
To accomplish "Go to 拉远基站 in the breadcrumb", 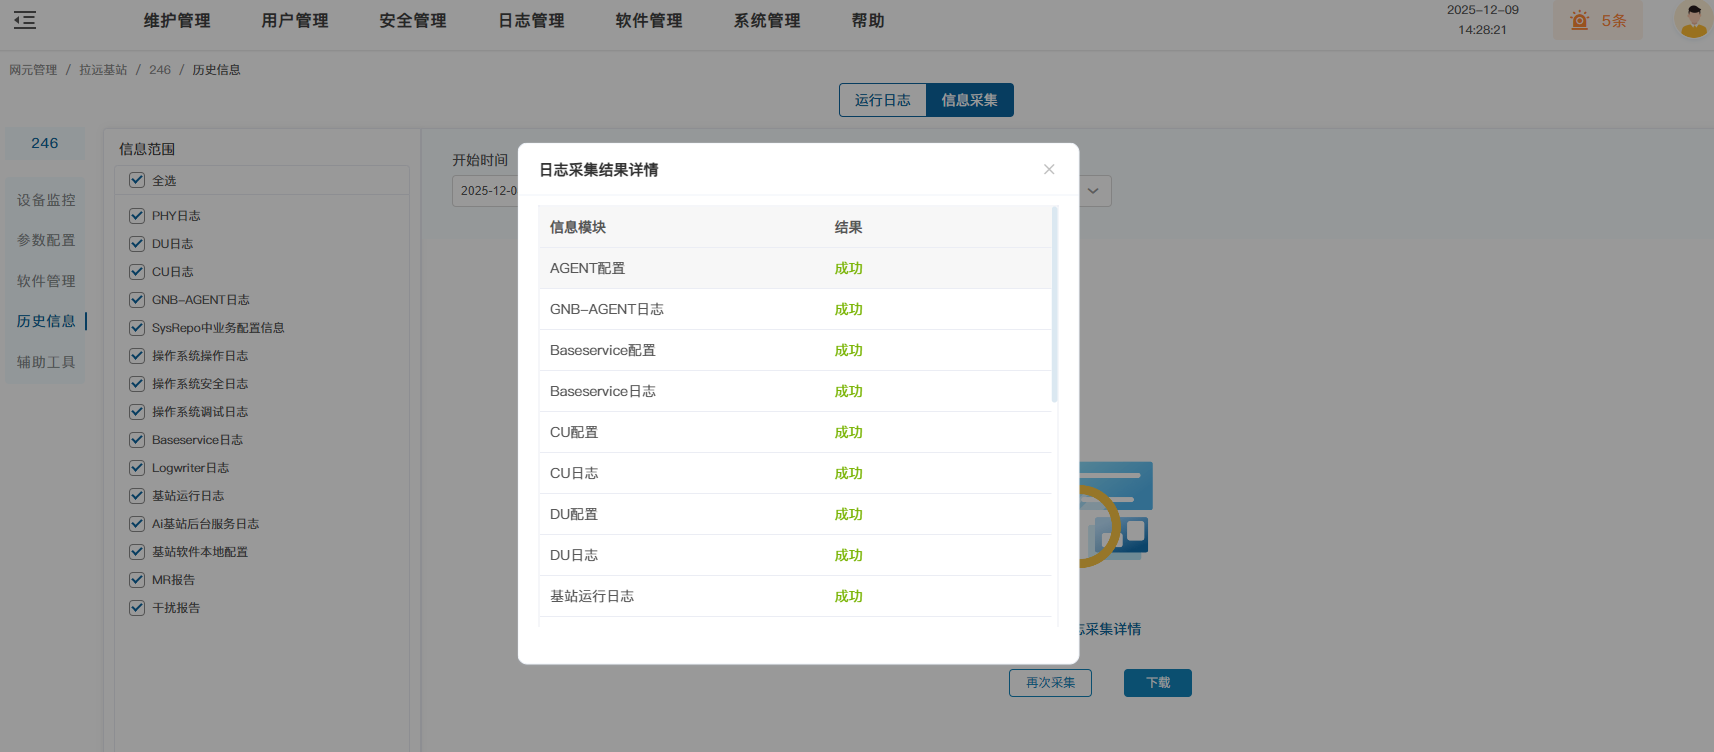I will [x=103, y=70].
